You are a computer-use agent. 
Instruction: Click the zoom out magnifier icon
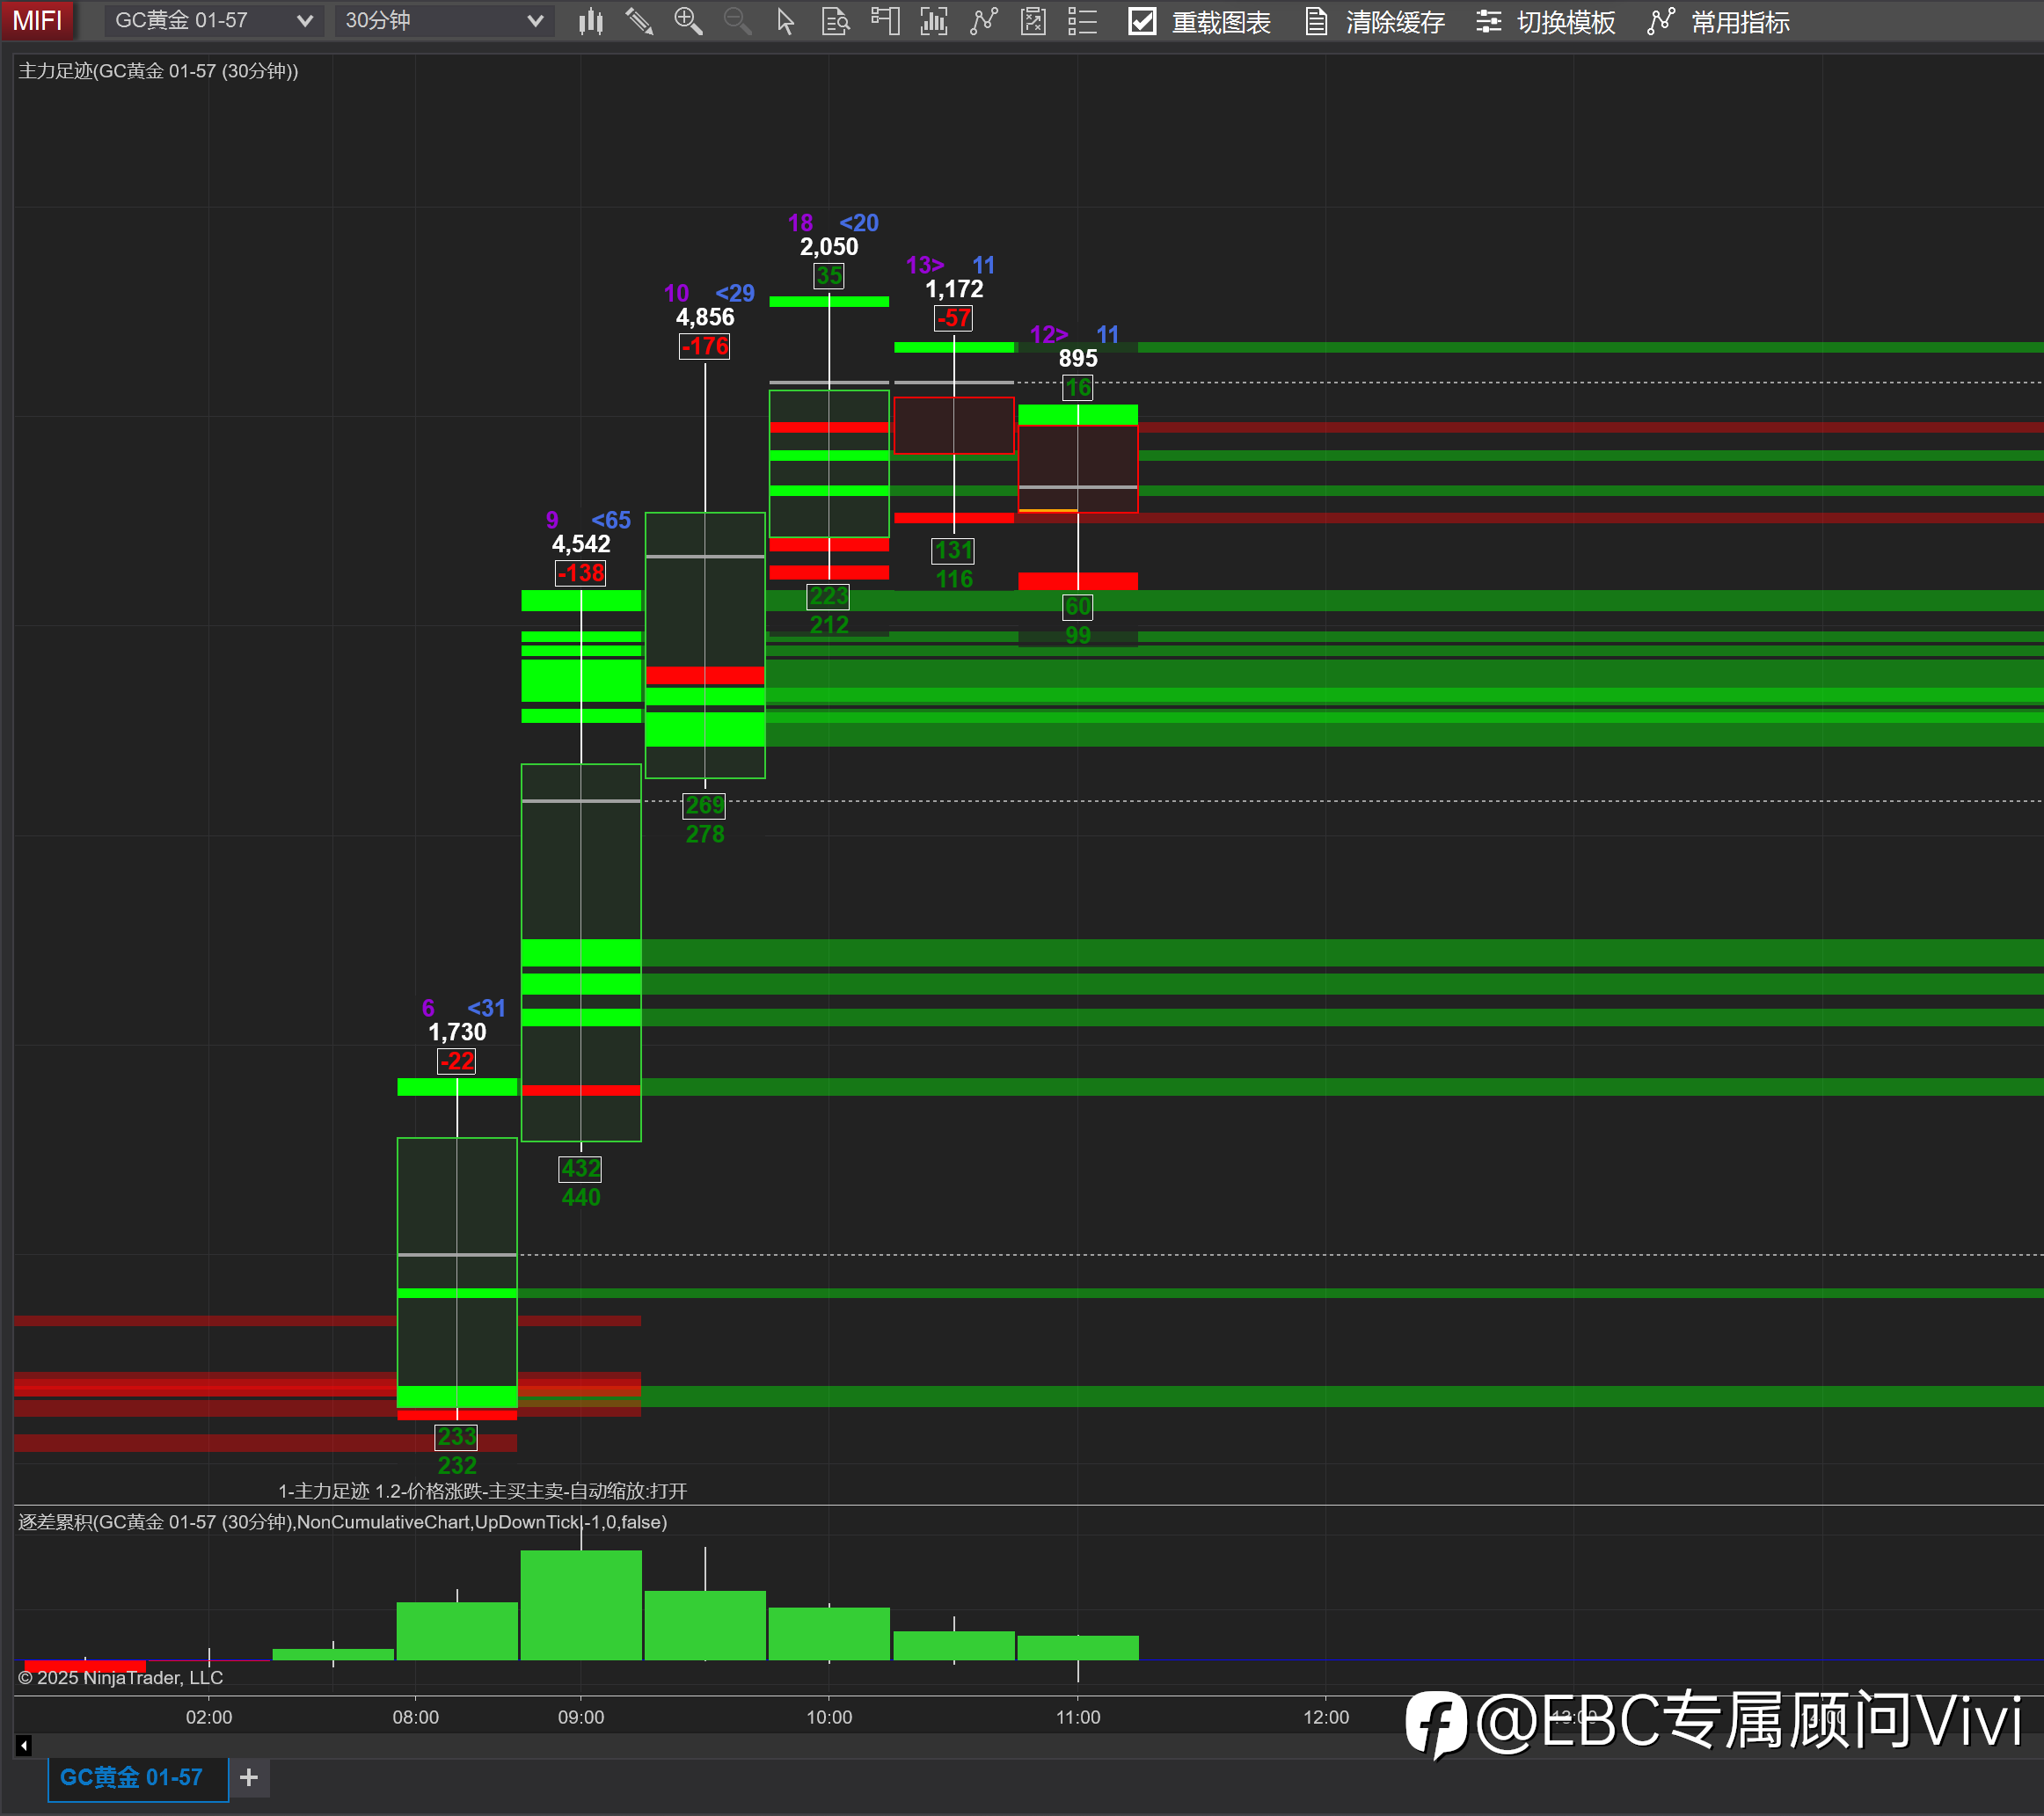click(x=737, y=21)
